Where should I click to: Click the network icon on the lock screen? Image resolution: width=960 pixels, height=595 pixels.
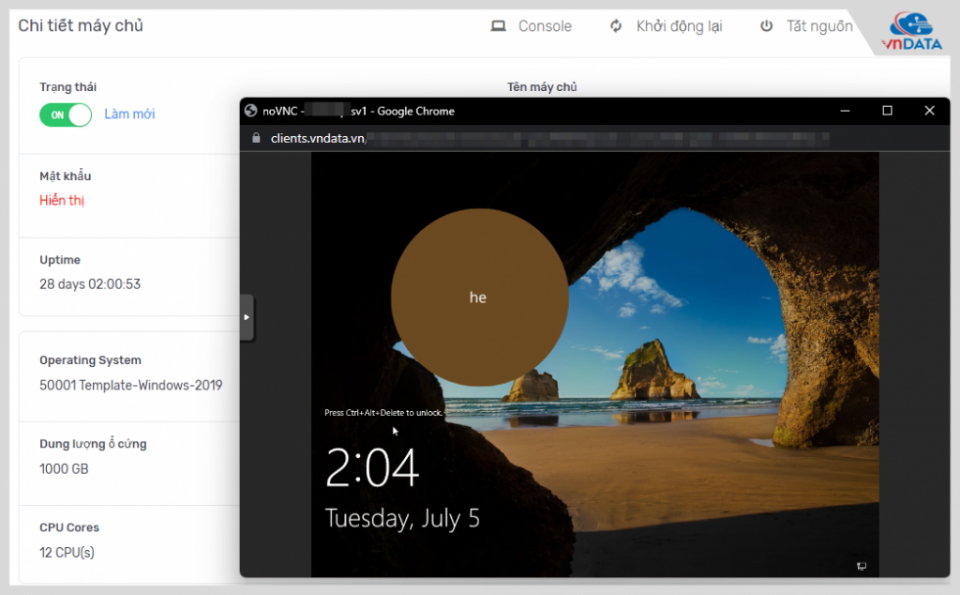(861, 566)
